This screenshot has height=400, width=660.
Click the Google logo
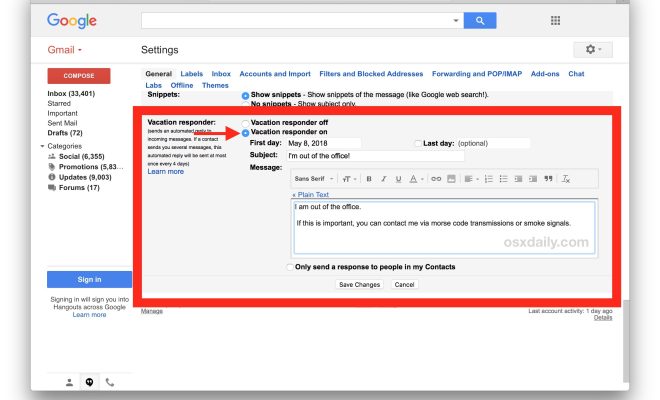click(x=72, y=21)
